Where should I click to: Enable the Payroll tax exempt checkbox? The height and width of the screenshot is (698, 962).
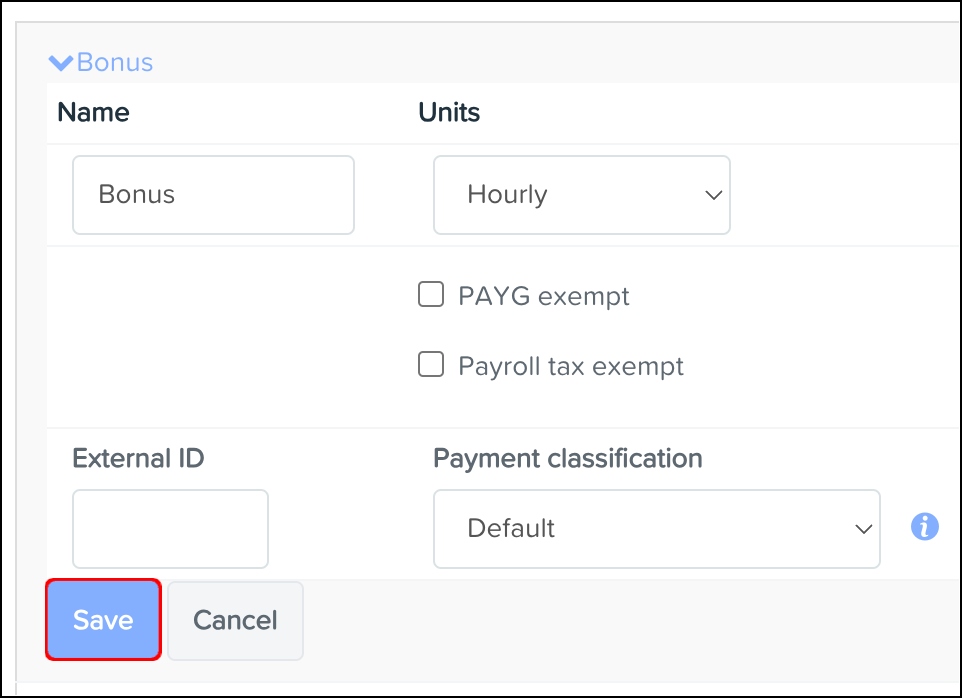click(x=431, y=365)
